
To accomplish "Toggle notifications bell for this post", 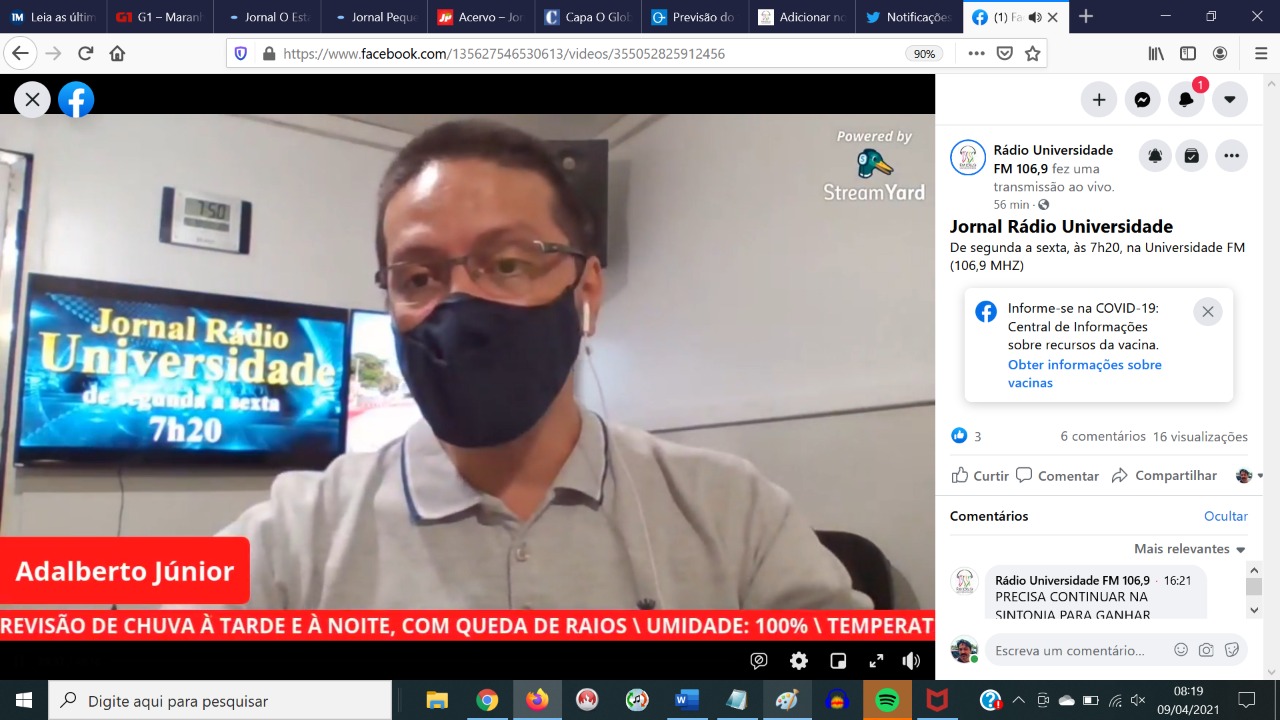I will point(1155,156).
